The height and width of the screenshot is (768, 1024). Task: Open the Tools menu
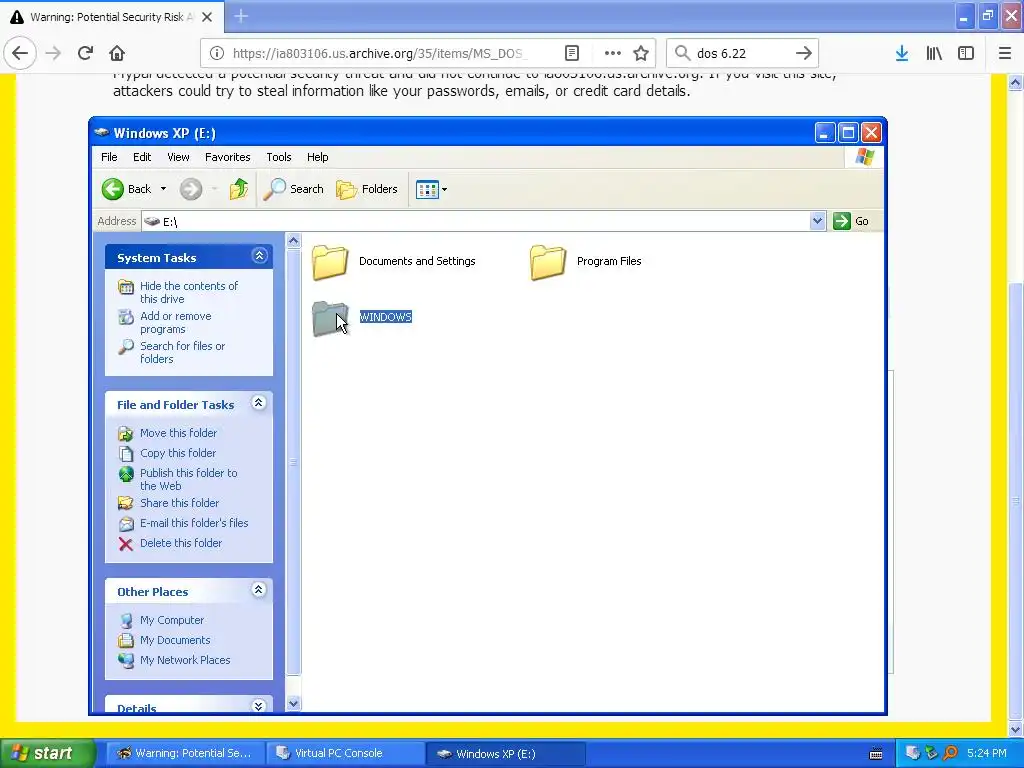(x=279, y=157)
